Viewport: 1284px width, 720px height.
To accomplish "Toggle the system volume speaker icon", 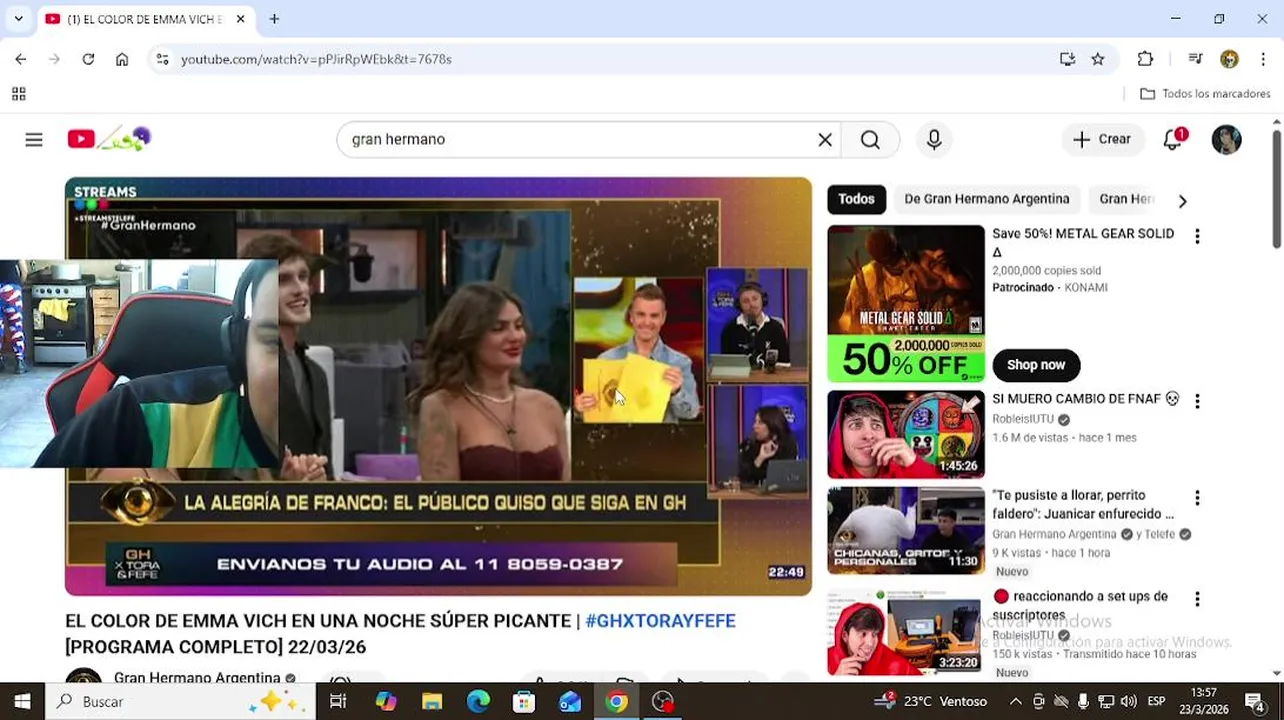I will click(x=1128, y=702).
